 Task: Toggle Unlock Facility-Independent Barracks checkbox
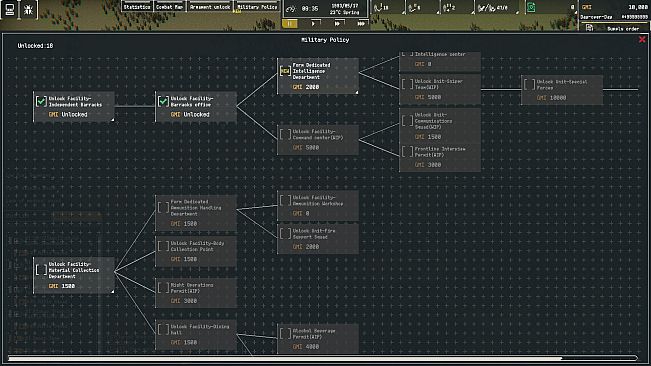click(41, 101)
